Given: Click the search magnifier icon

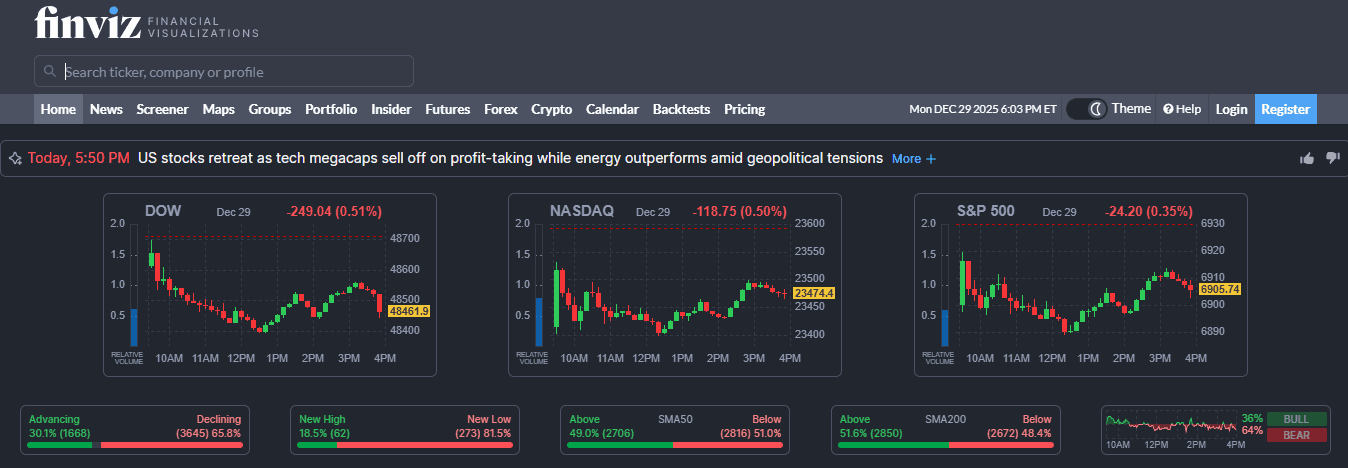Looking at the screenshot, I should 50,72.
